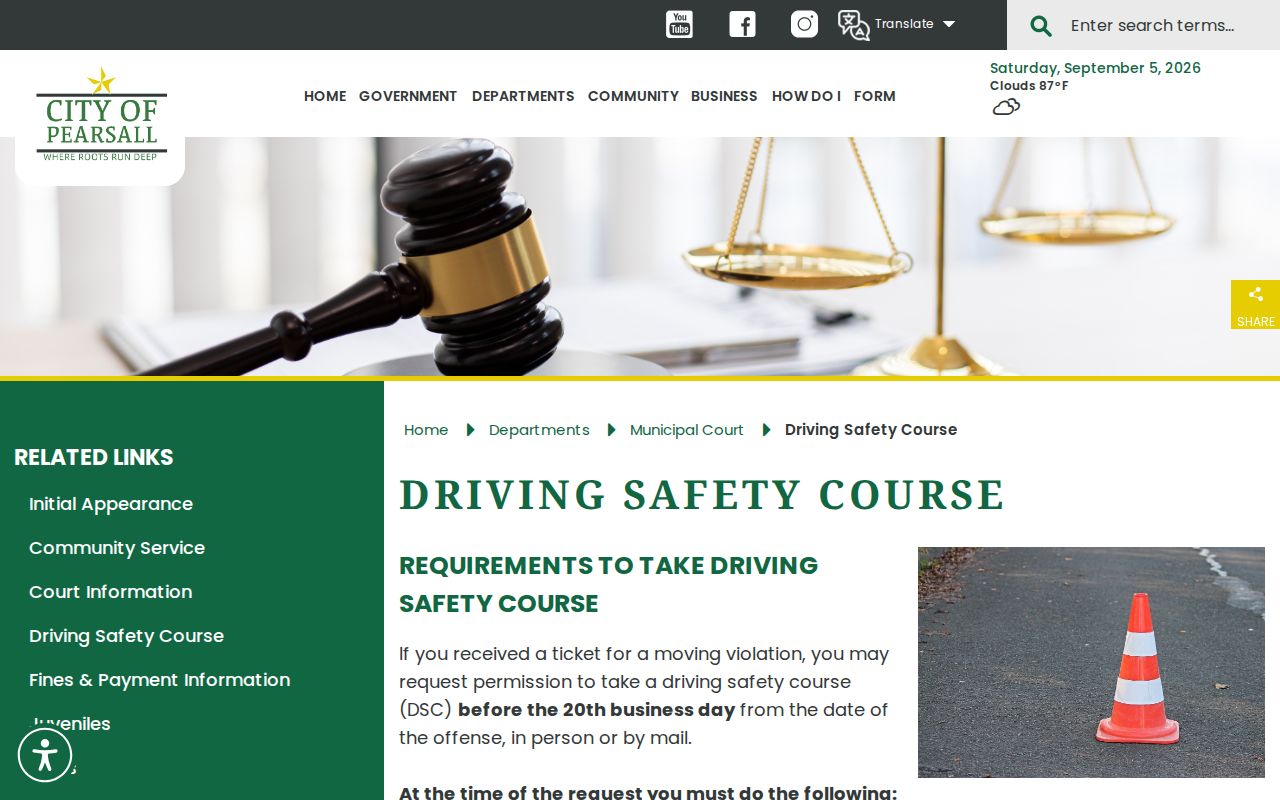The width and height of the screenshot is (1280, 800).
Task: Click the Clouds 87°F weather text
Action: (x=1029, y=86)
